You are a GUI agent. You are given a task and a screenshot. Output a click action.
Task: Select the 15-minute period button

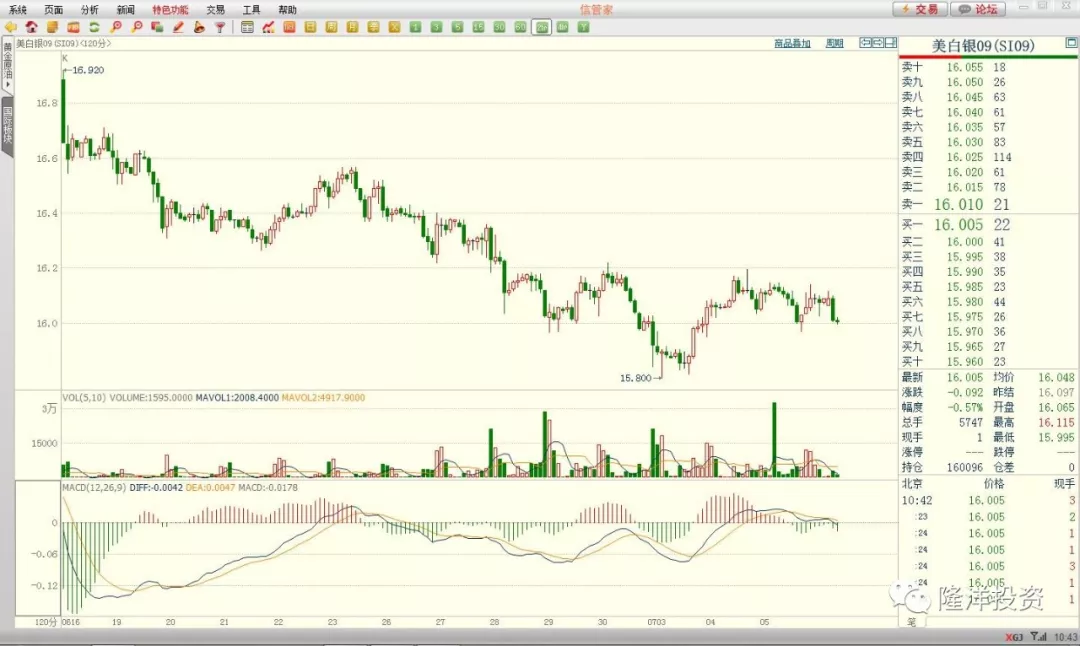point(478,27)
